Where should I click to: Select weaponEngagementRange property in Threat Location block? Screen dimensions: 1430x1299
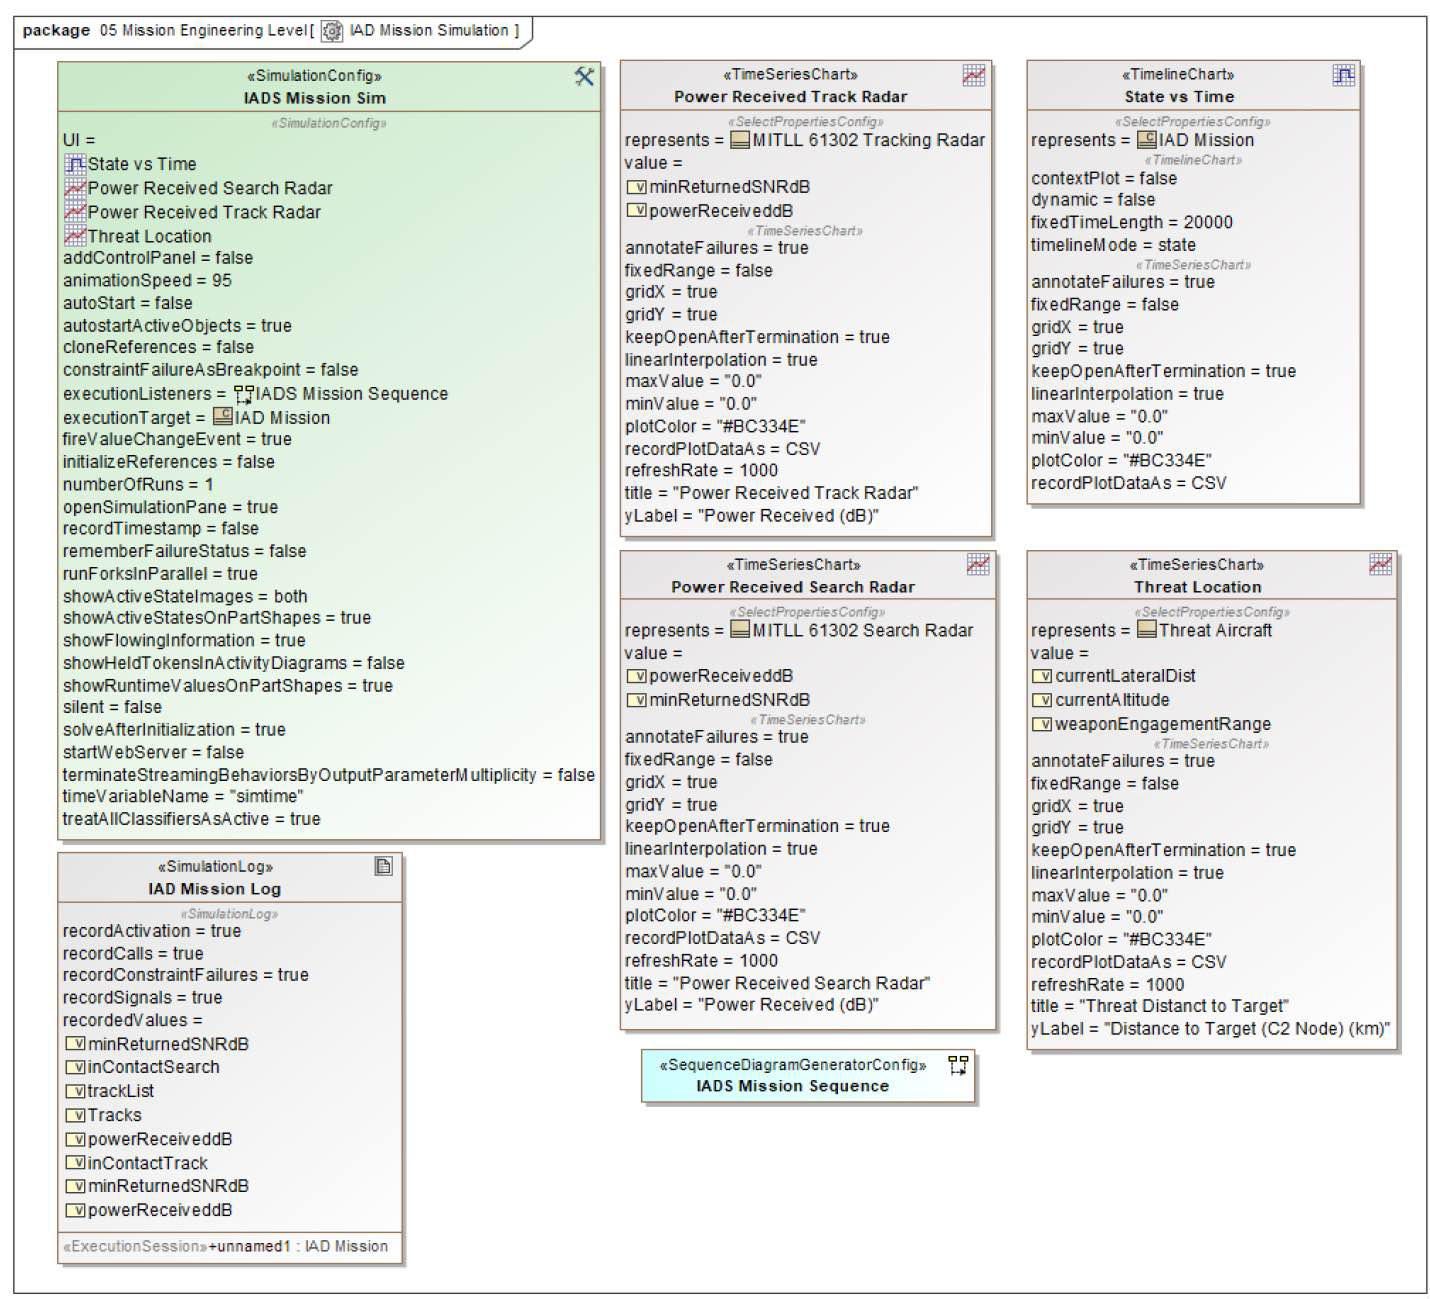tap(1162, 724)
